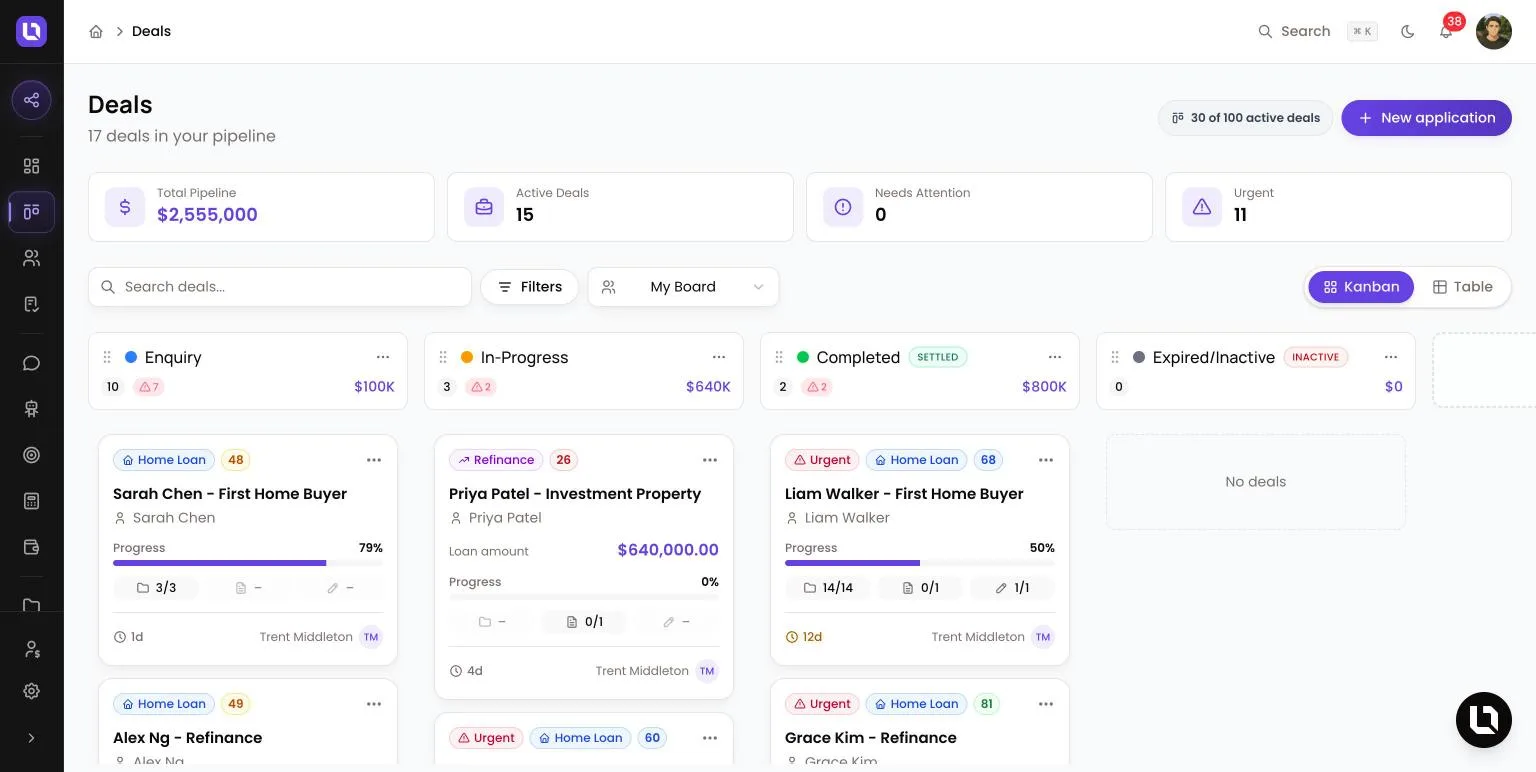
Task: Click the Search deals input field
Action: pos(280,287)
